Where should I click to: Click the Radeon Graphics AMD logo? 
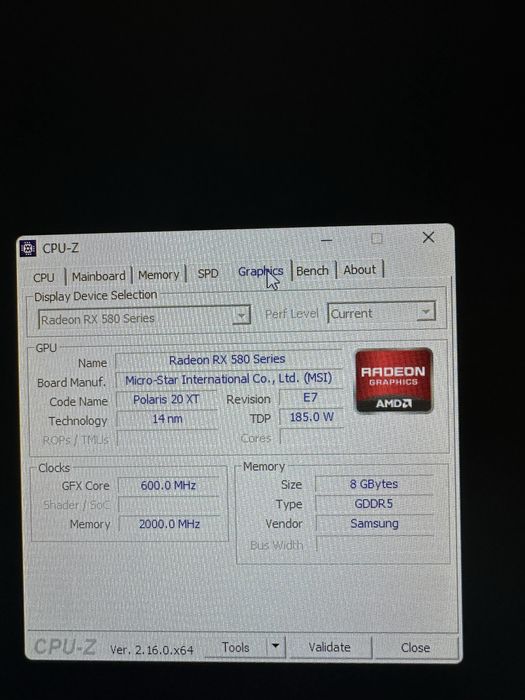(x=394, y=381)
